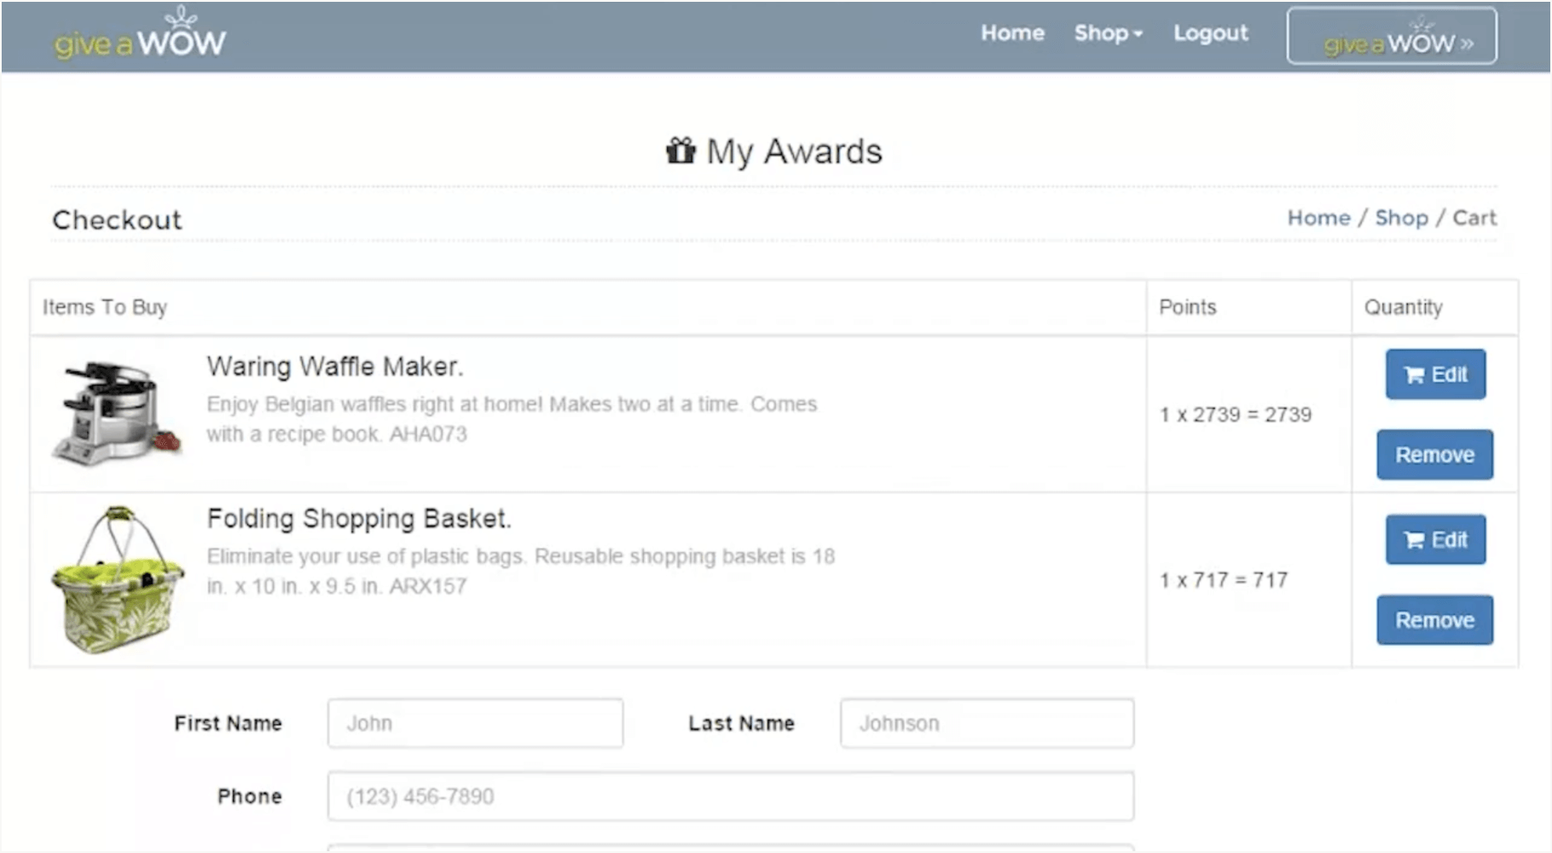Click the My Awards page title
1552x853 pixels.
pos(794,151)
